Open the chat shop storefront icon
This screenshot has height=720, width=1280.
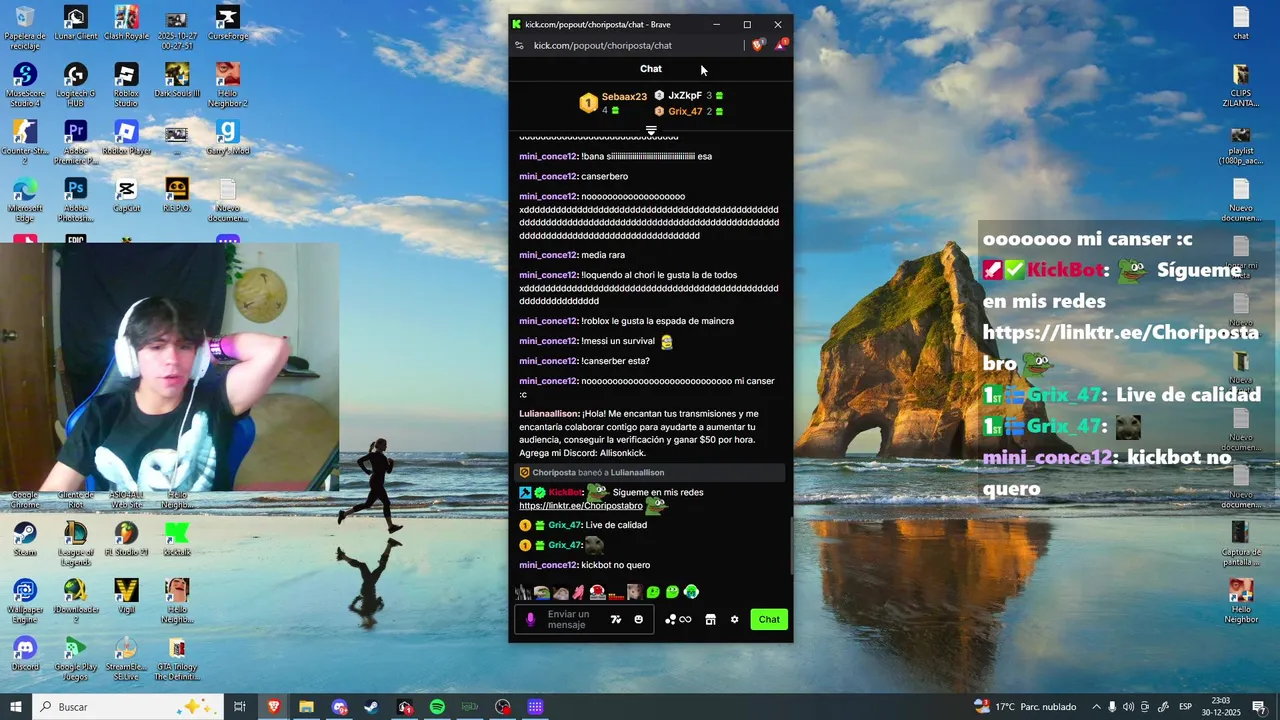(x=710, y=619)
